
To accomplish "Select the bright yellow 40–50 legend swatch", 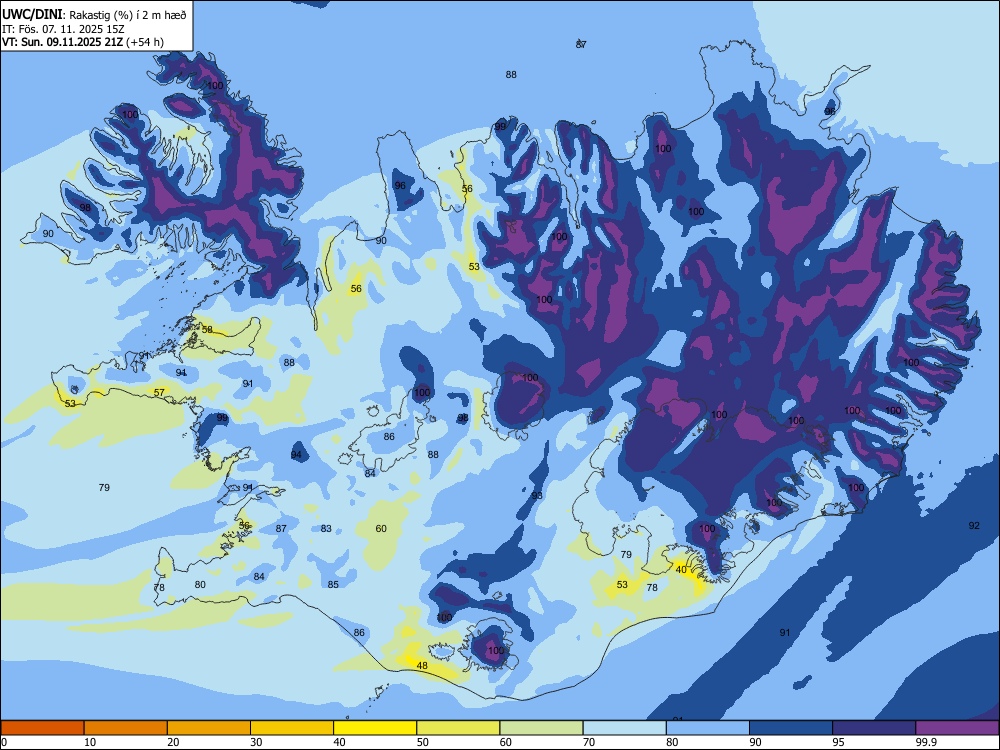I will pos(375,728).
